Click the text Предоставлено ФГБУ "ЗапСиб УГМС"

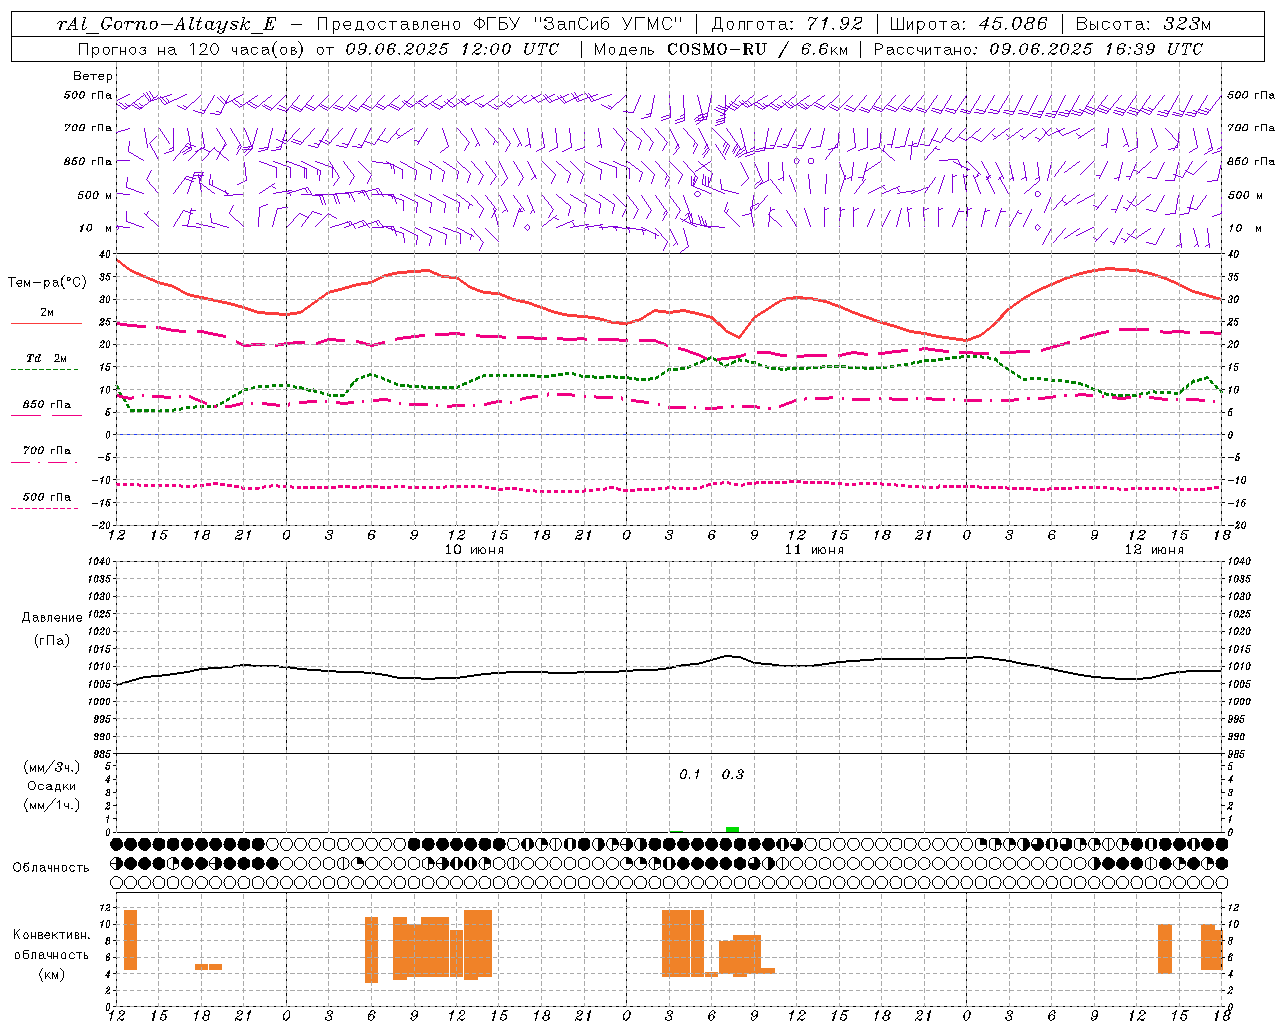pyautogui.click(x=499, y=24)
